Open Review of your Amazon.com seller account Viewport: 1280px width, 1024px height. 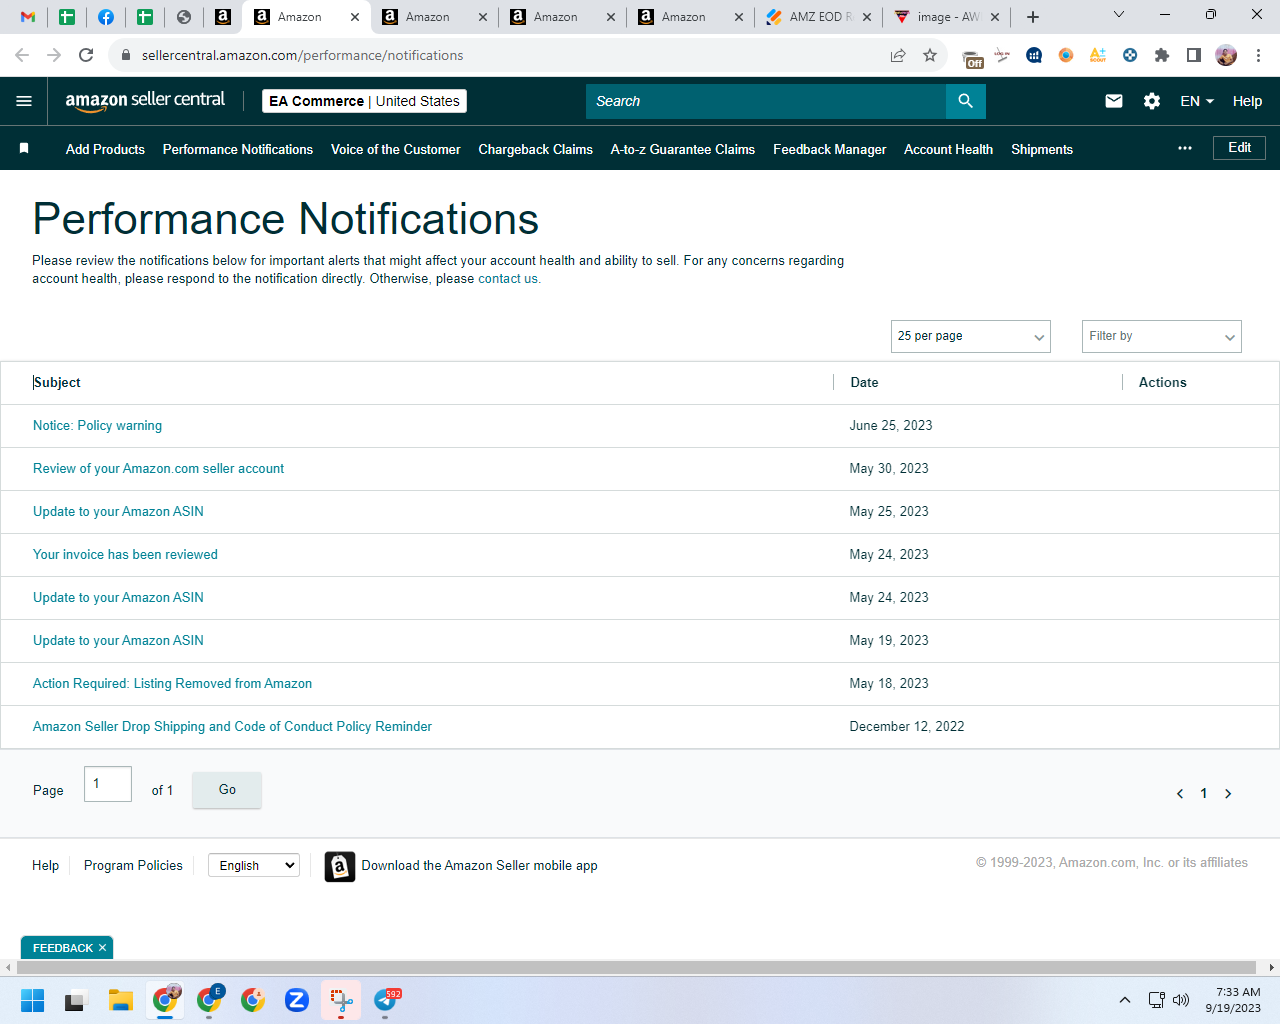coord(158,469)
